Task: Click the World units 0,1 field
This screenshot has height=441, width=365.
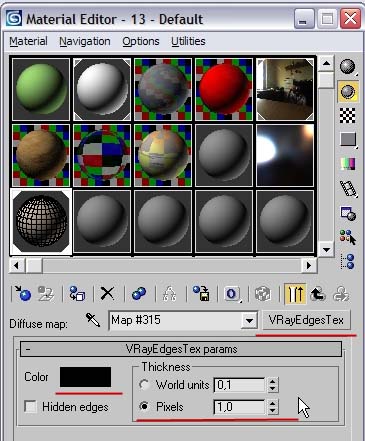Action: coord(240,385)
